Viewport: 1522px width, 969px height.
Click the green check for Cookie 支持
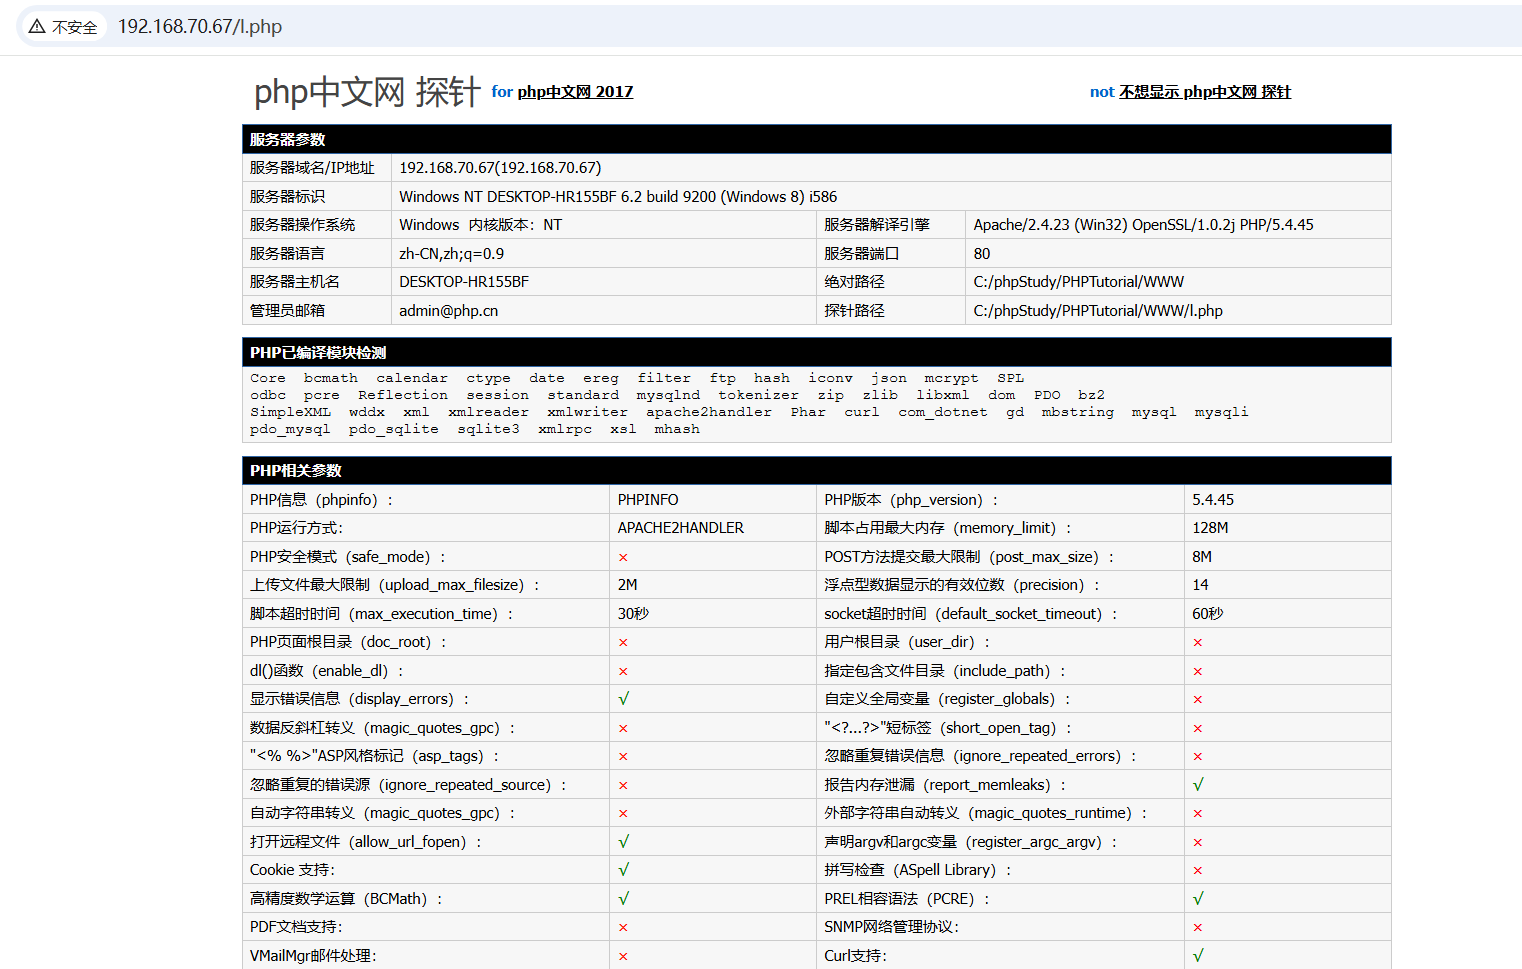tap(623, 870)
